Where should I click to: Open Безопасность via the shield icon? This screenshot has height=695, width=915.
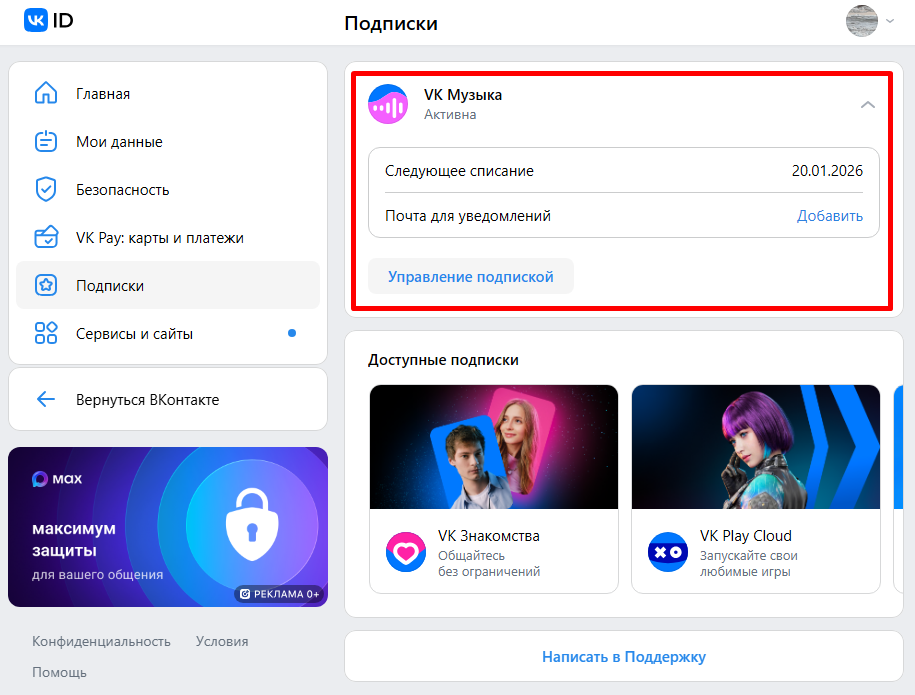pos(45,189)
